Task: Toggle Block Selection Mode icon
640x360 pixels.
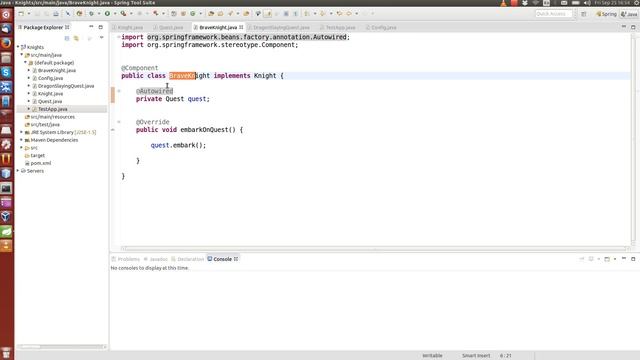Action: [x=286, y=13]
